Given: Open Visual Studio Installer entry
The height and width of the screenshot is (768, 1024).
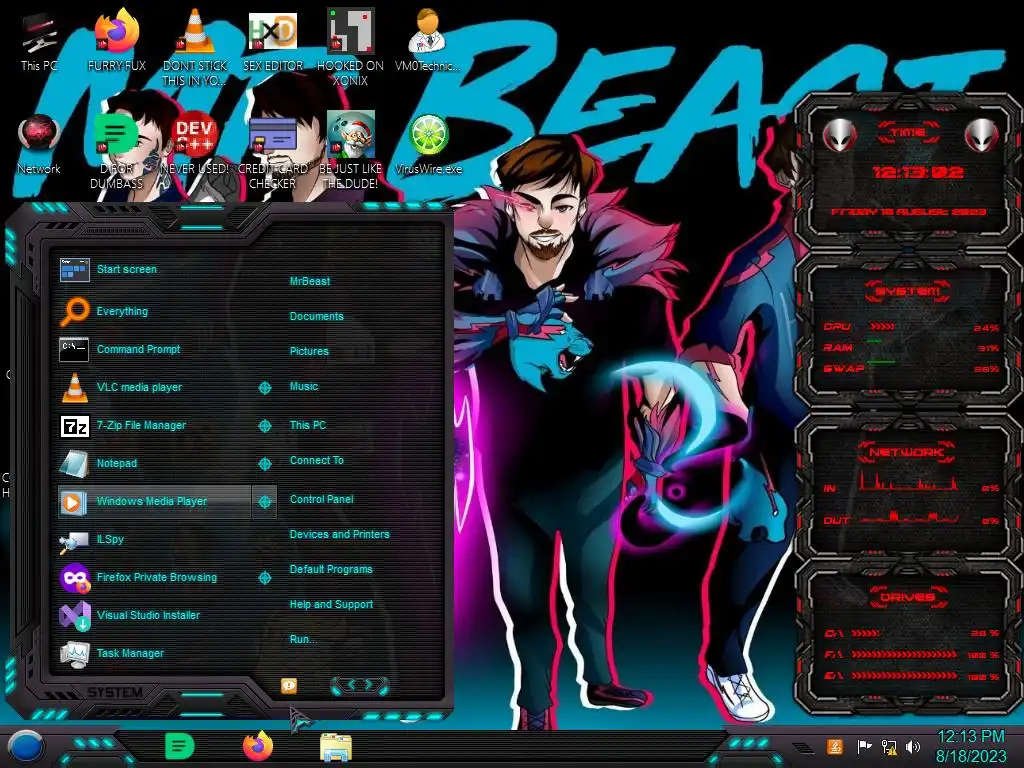Looking at the screenshot, I should pyautogui.click(x=149, y=615).
